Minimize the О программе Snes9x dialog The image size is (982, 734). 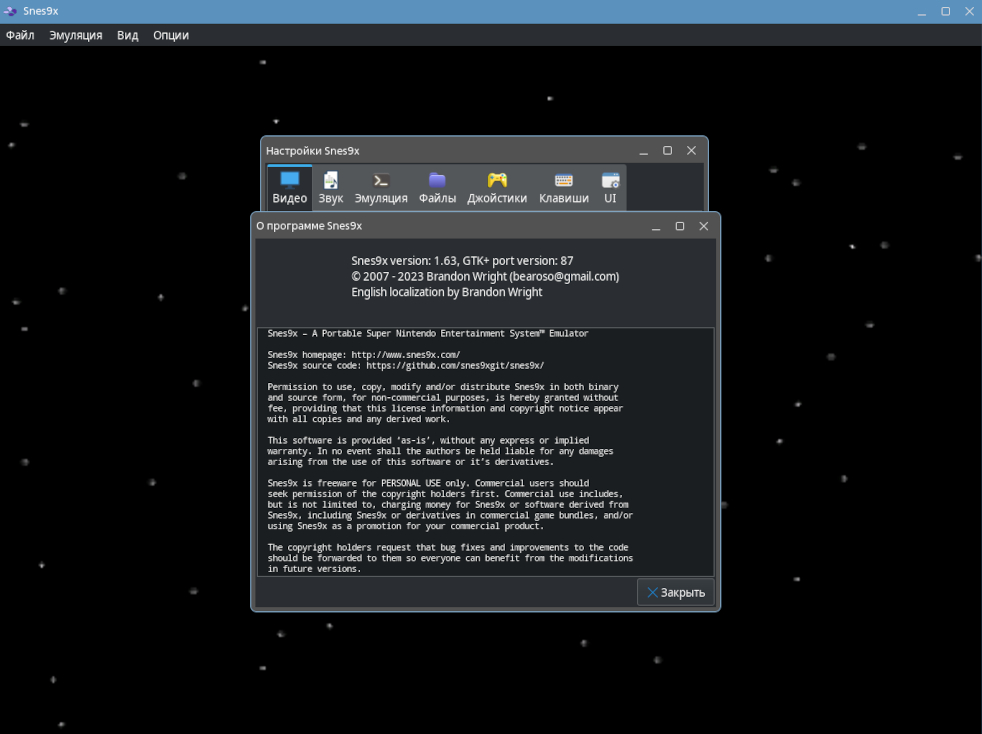coord(656,226)
